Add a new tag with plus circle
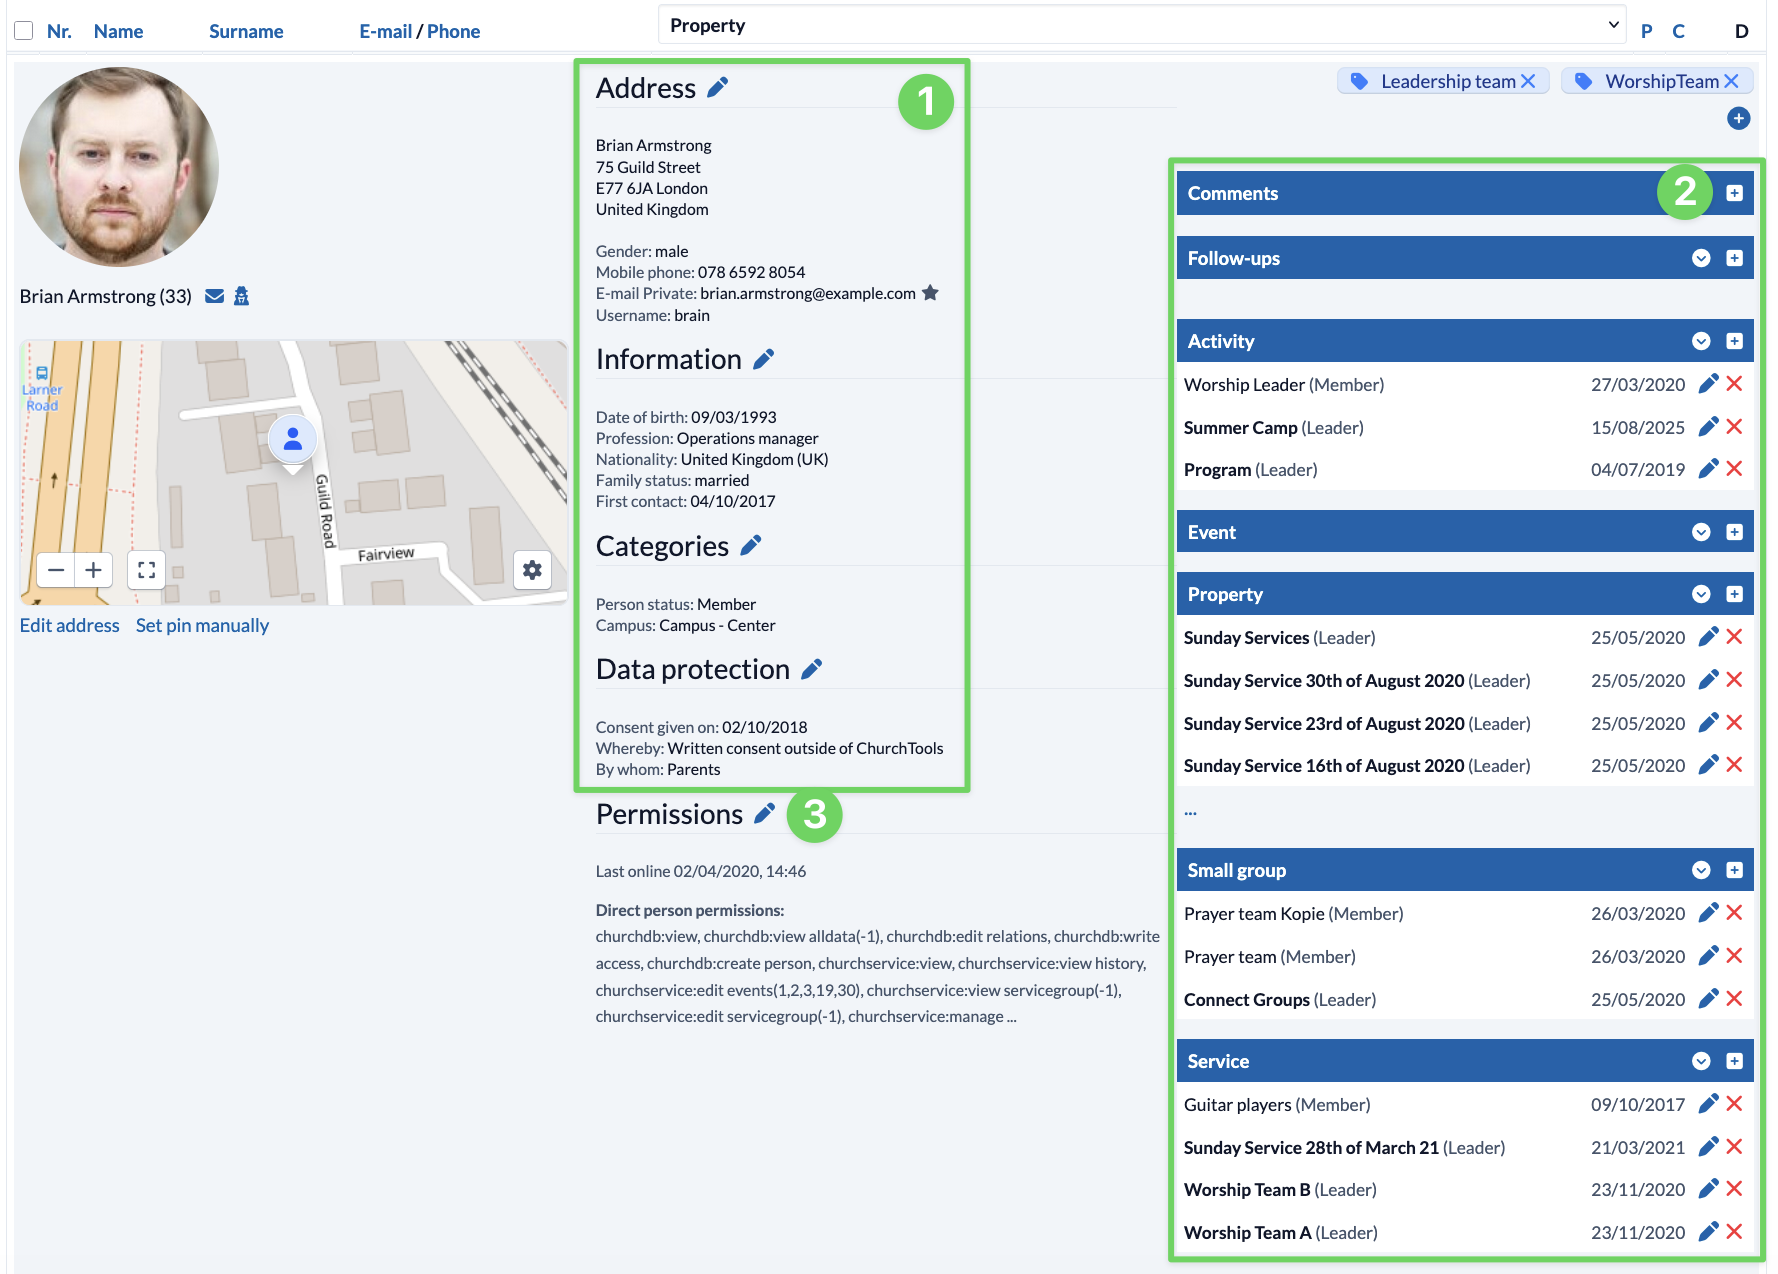This screenshot has width=1778, height=1274. 1739,118
